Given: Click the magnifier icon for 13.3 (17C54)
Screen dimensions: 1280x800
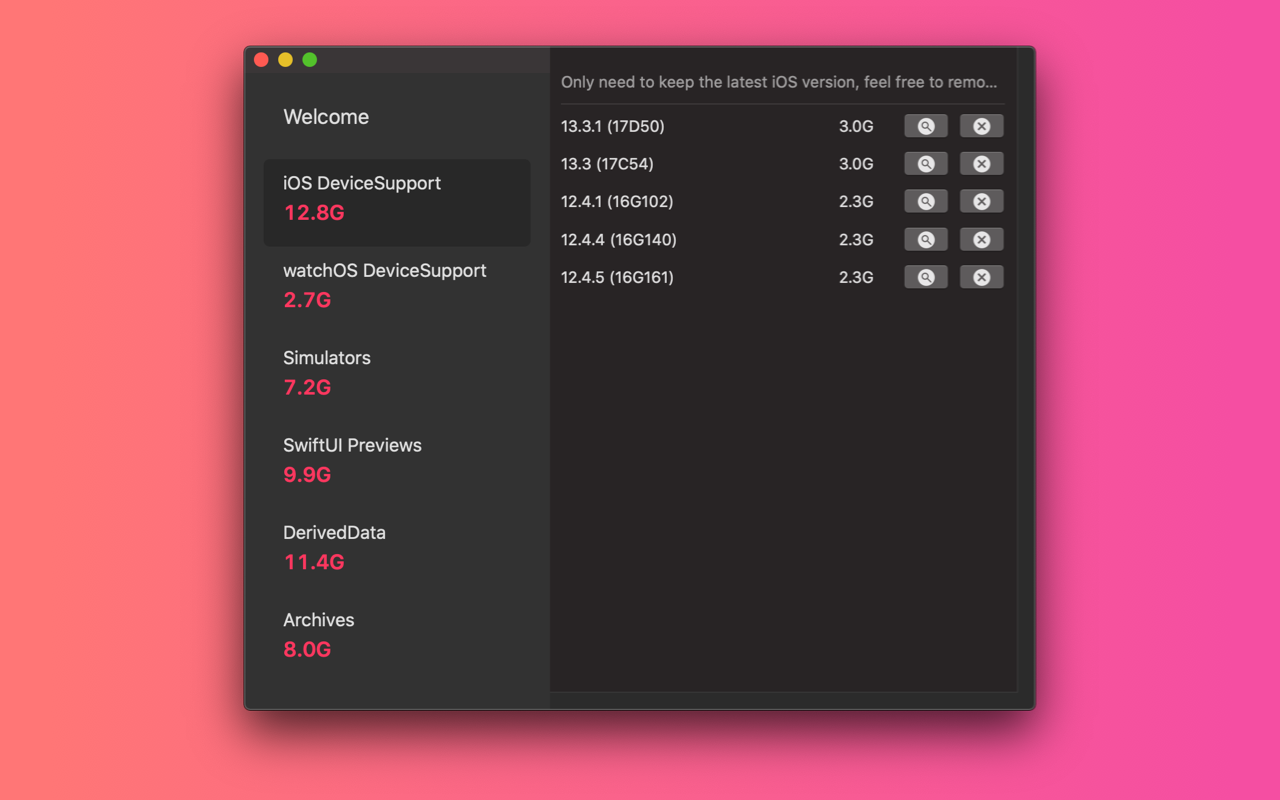Looking at the screenshot, I should tap(925, 163).
